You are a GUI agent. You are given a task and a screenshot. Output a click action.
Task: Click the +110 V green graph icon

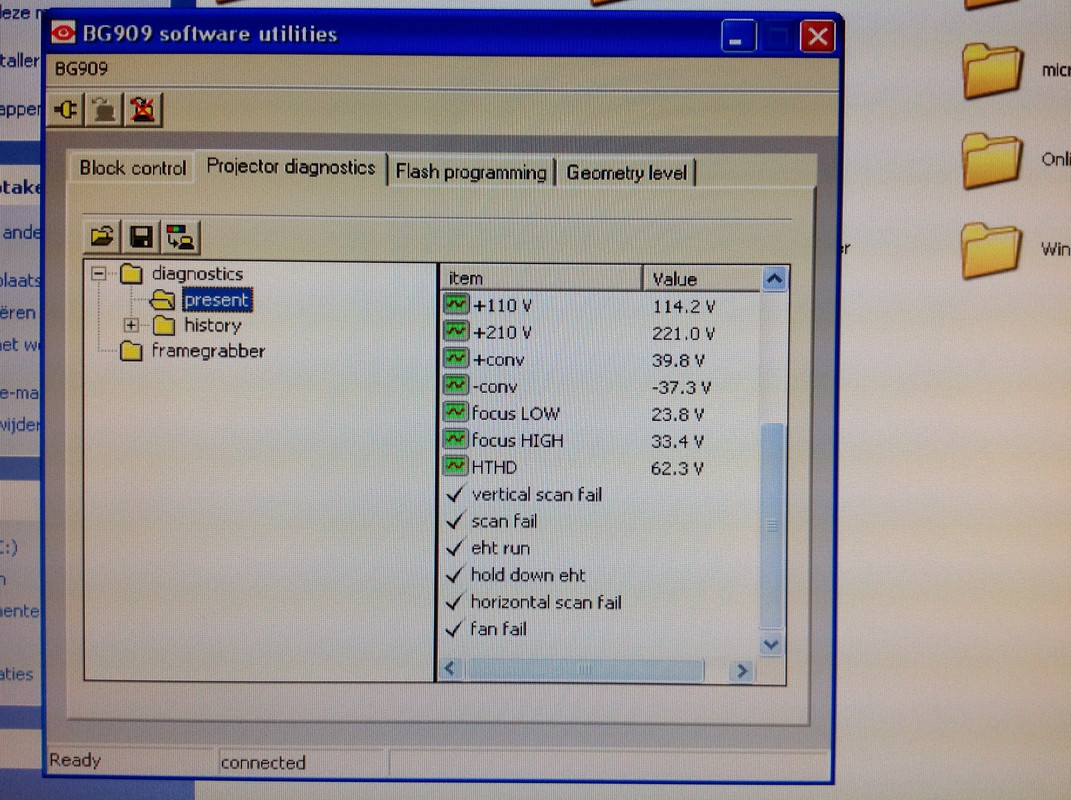click(x=456, y=303)
